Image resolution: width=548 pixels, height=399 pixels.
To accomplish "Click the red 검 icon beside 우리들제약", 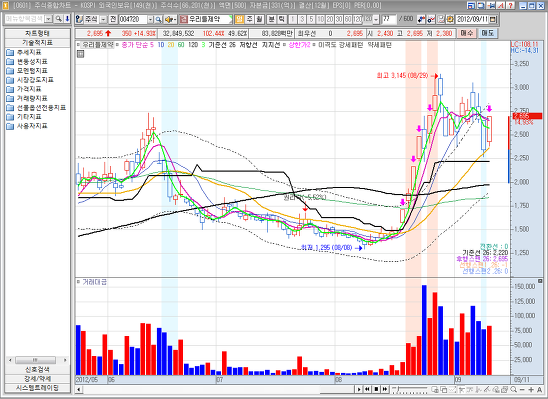I will 184,20.
